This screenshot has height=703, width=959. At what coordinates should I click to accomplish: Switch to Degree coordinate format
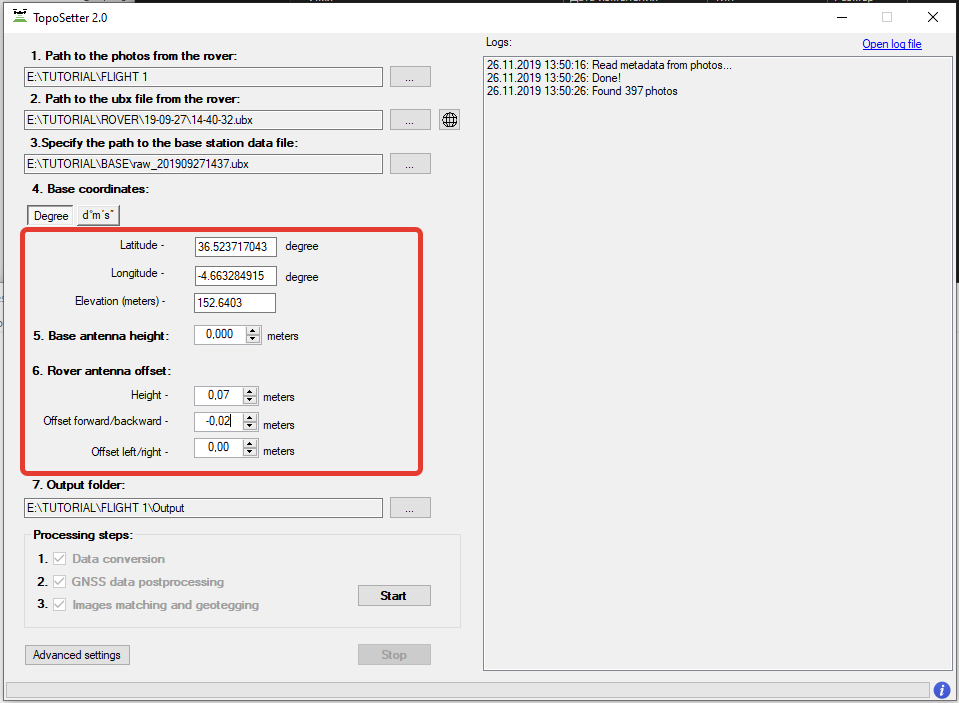point(51,216)
